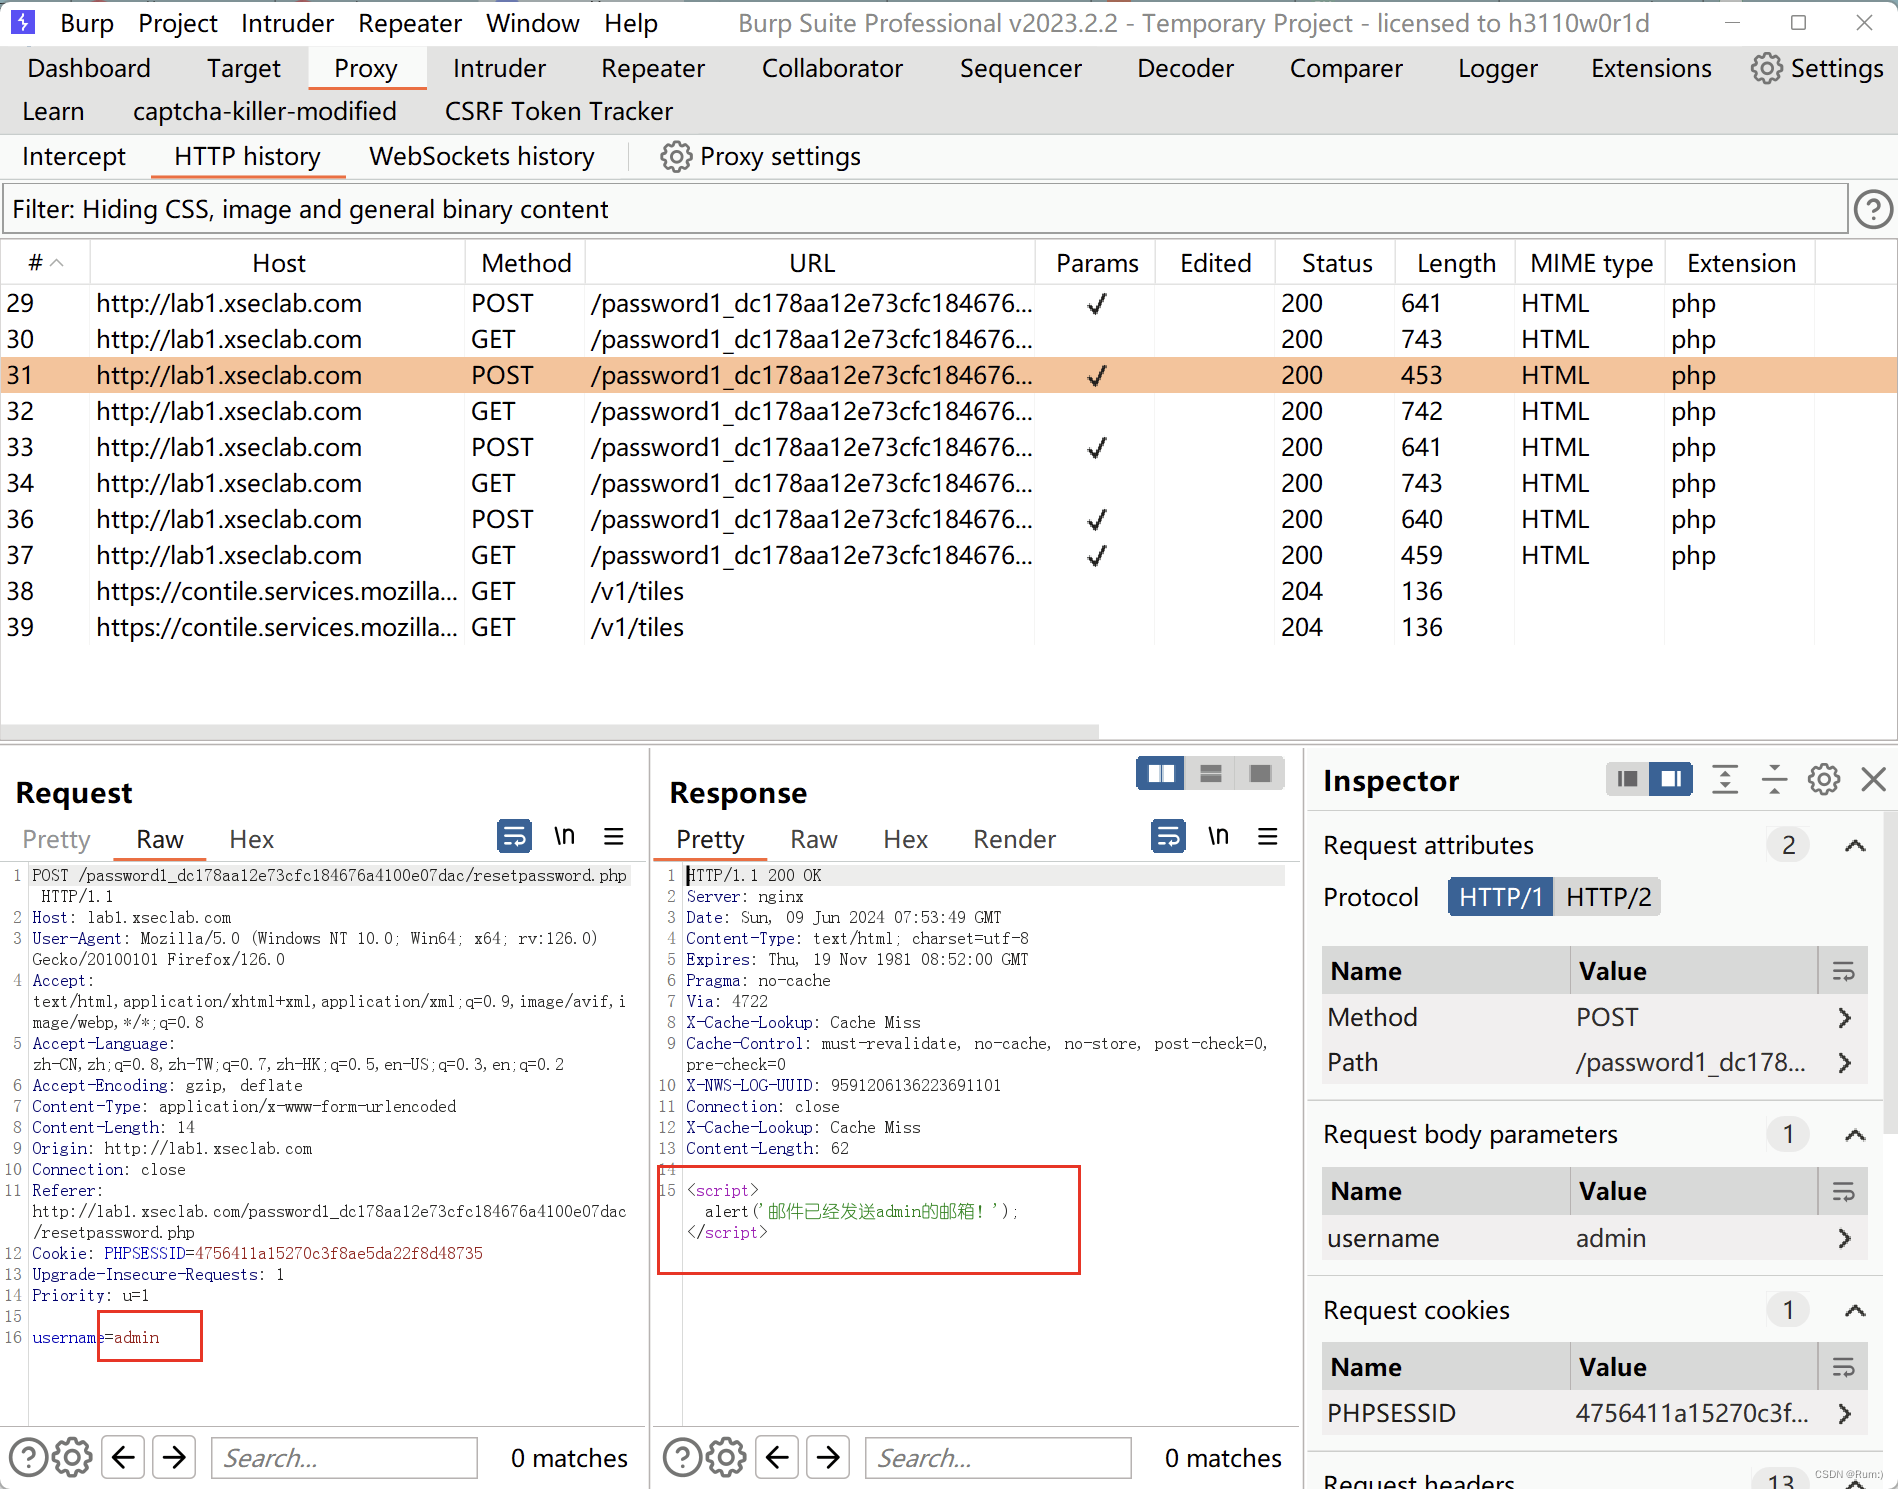The width and height of the screenshot is (1898, 1489).
Task: Close the Inspector panel
Action: pos(1873,779)
